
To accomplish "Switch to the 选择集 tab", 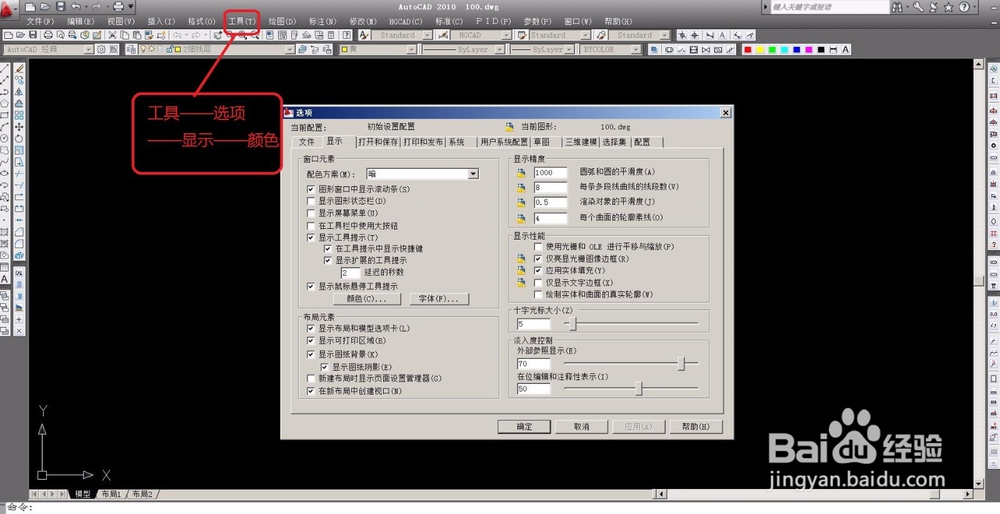I will (615, 142).
